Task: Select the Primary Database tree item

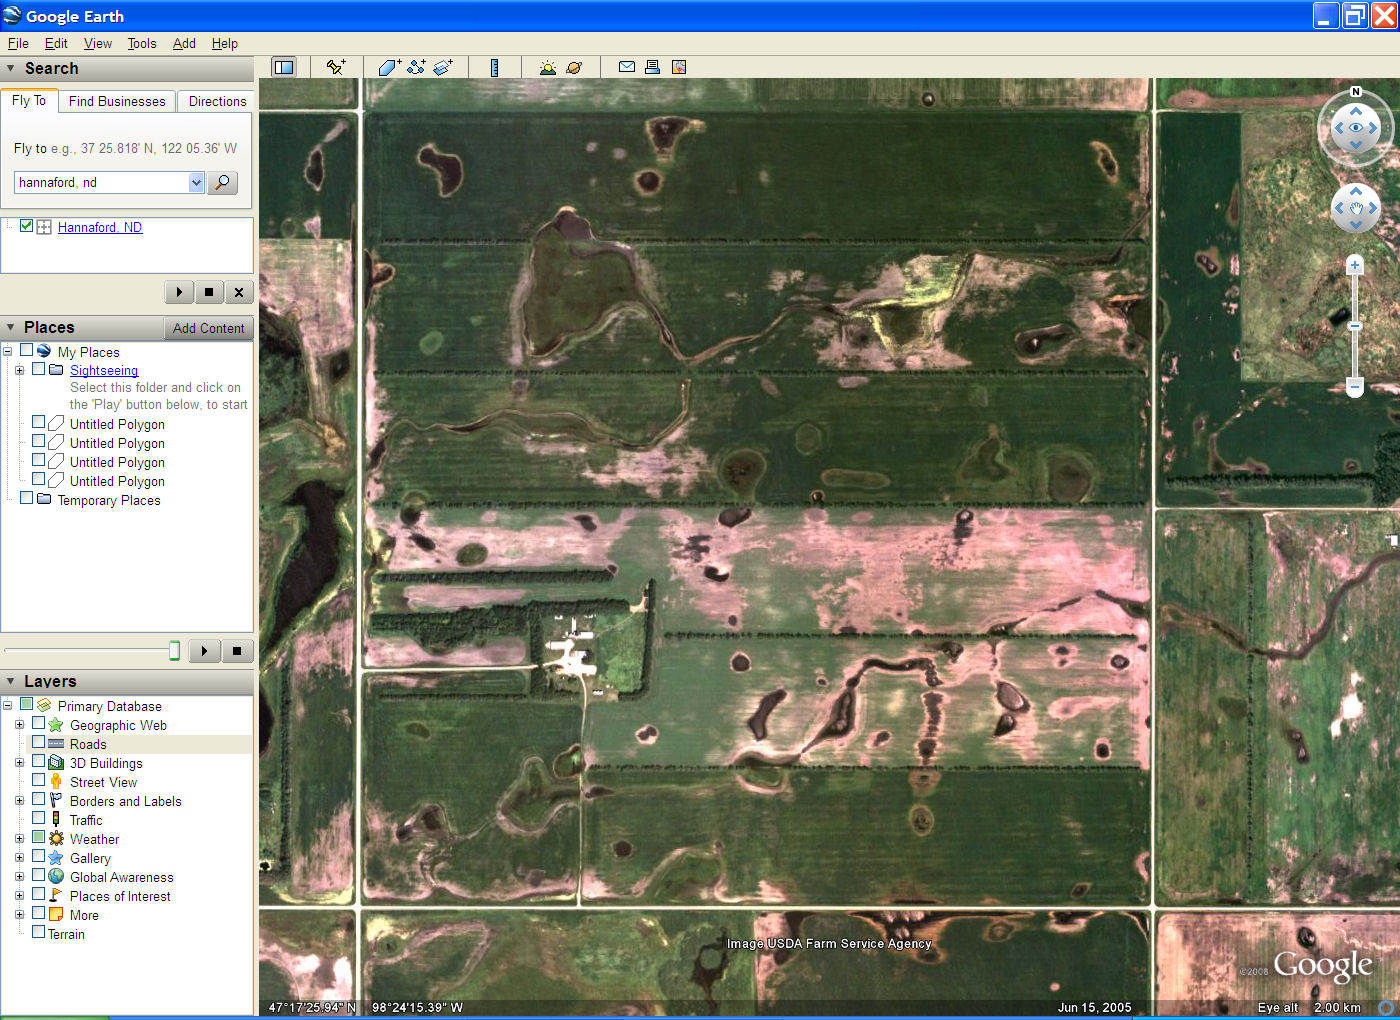Action: click(x=109, y=706)
